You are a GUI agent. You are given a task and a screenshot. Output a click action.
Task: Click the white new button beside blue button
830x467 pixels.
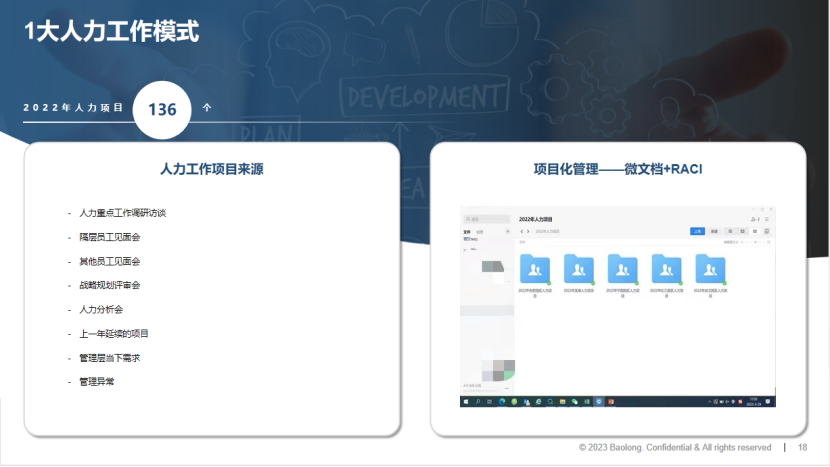pyautogui.click(x=714, y=231)
